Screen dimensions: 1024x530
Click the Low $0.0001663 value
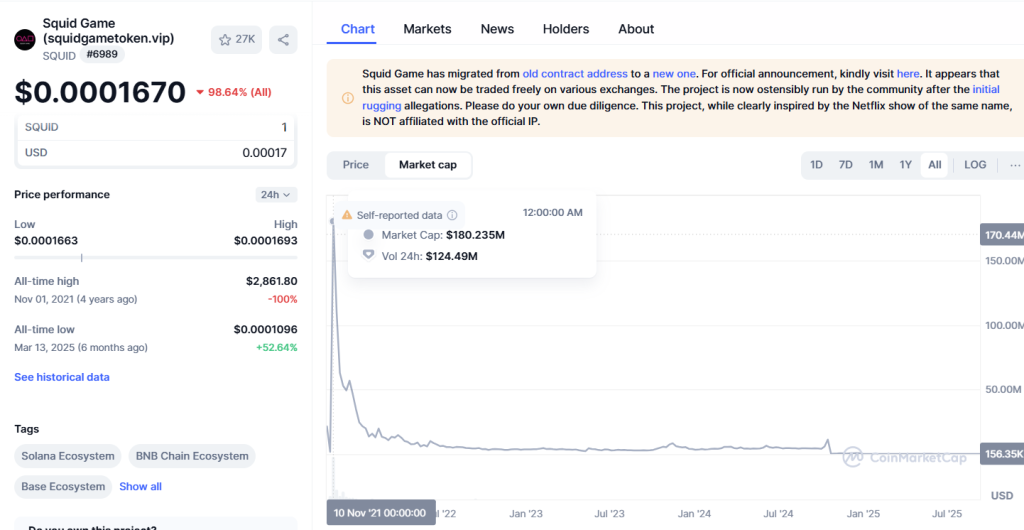46,240
